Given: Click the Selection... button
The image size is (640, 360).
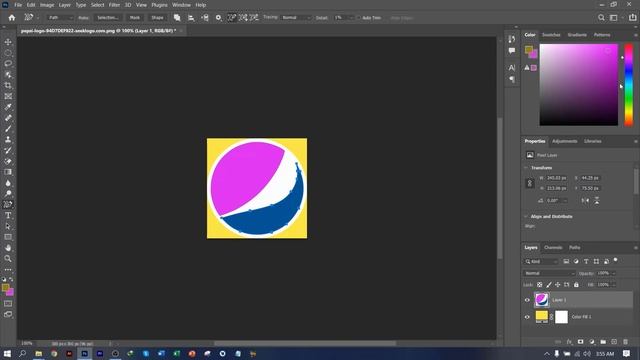Looking at the screenshot, I should pyautogui.click(x=108, y=18).
